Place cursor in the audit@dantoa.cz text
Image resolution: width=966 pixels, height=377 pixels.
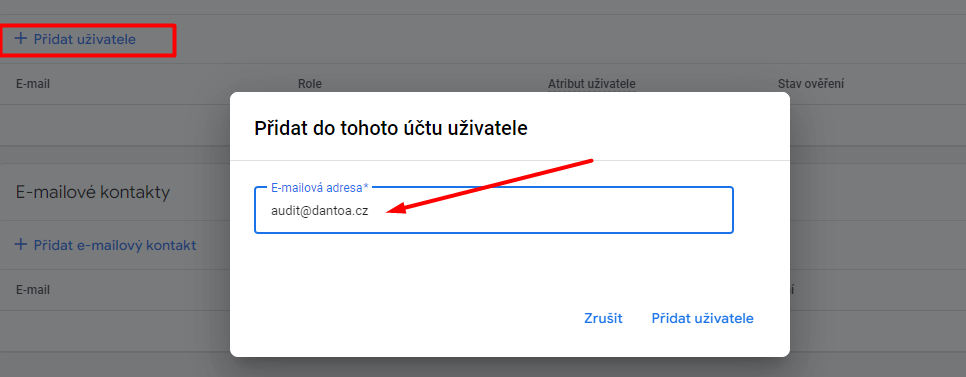click(x=319, y=211)
